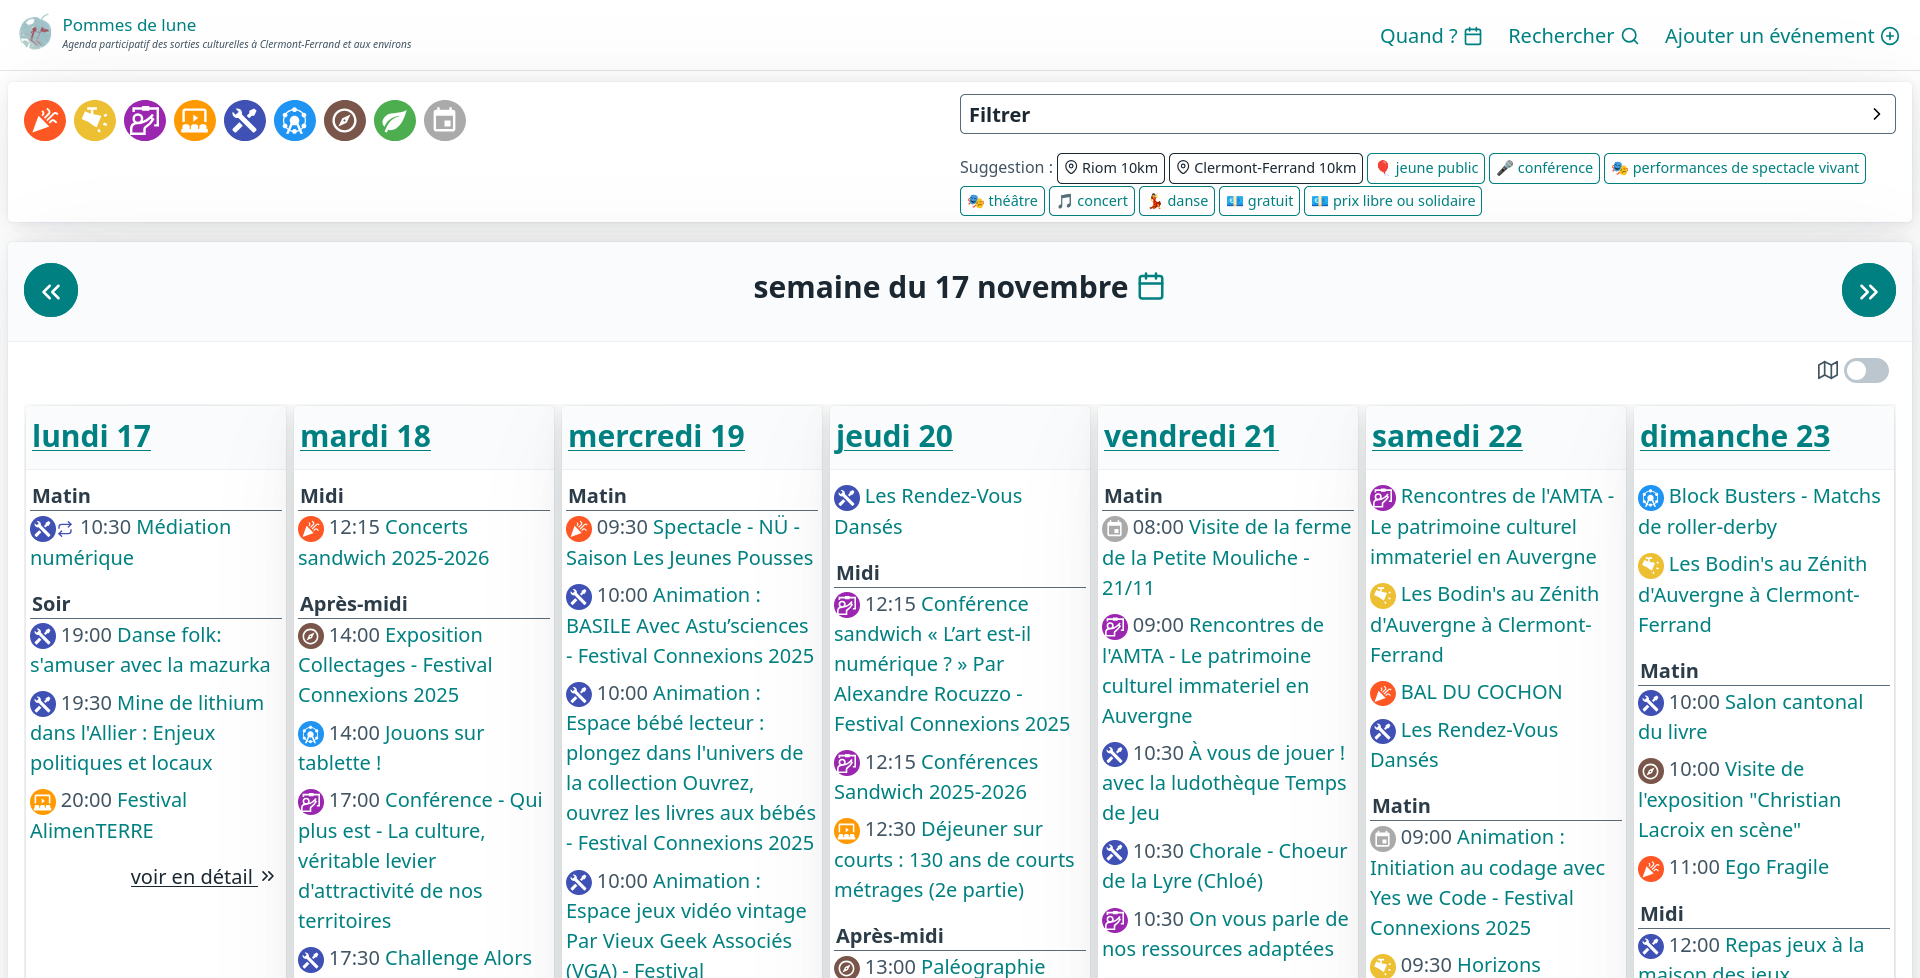Open the 'Quand ?' date picker
The width and height of the screenshot is (1920, 978).
pos(1430,36)
